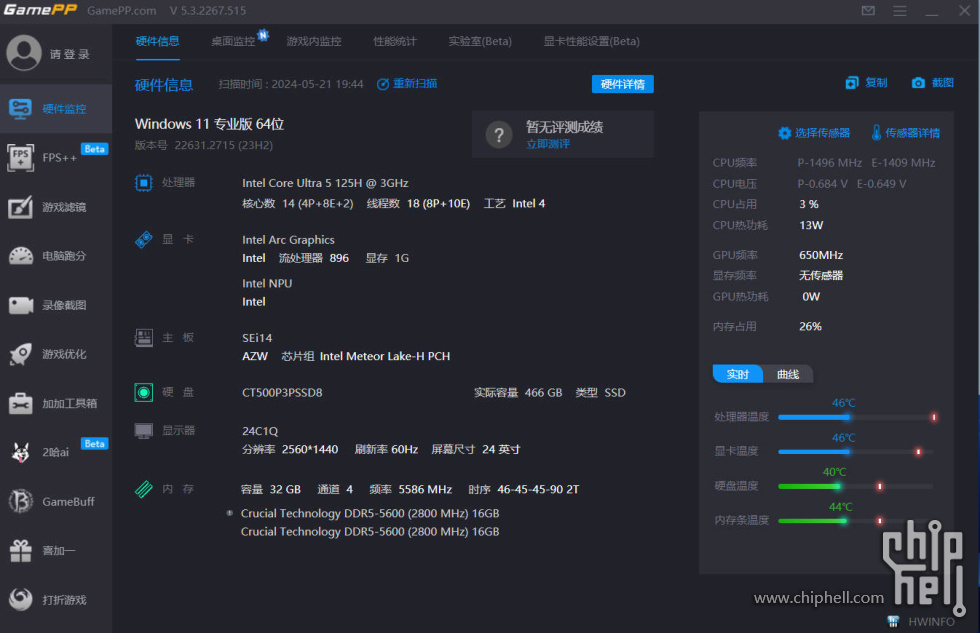Click the 硬件详情 button
Viewport: 980px width, 633px height.
point(622,84)
